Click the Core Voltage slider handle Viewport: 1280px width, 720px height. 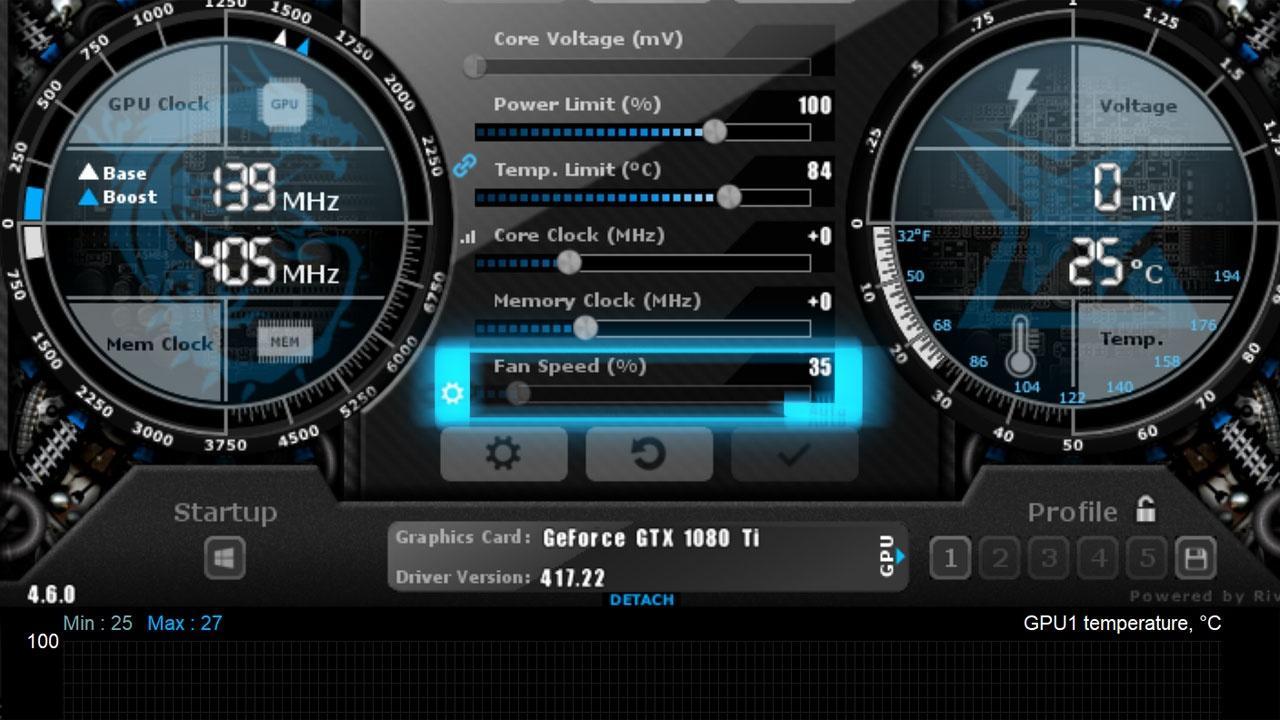(x=474, y=66)
